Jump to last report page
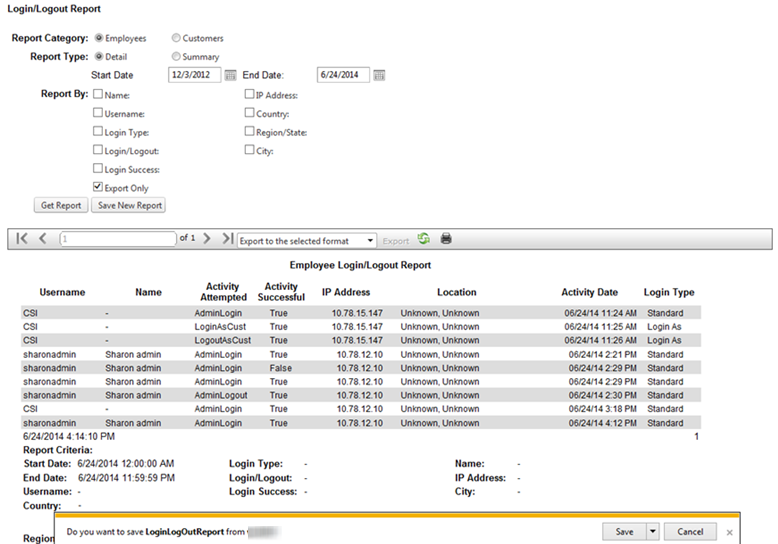 (x=227, y=240)
